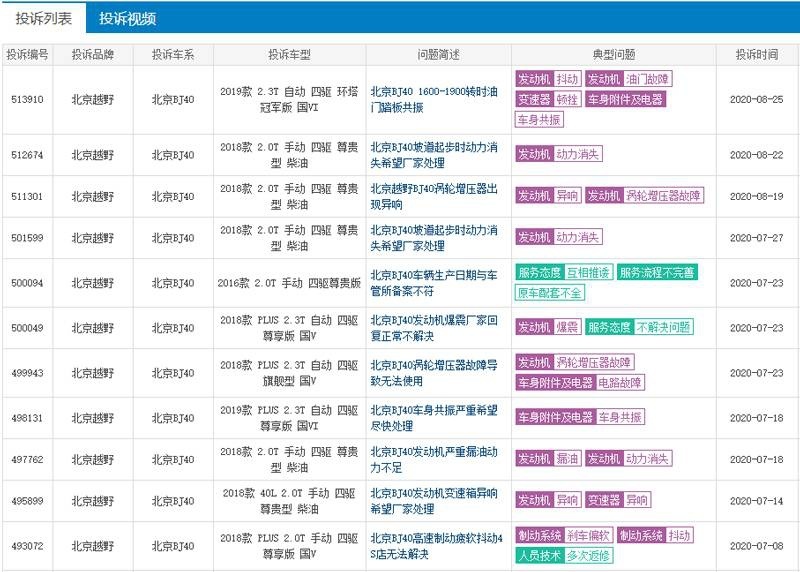Click 涡轮增压器故障 tag in row 499943

(574, 362)
